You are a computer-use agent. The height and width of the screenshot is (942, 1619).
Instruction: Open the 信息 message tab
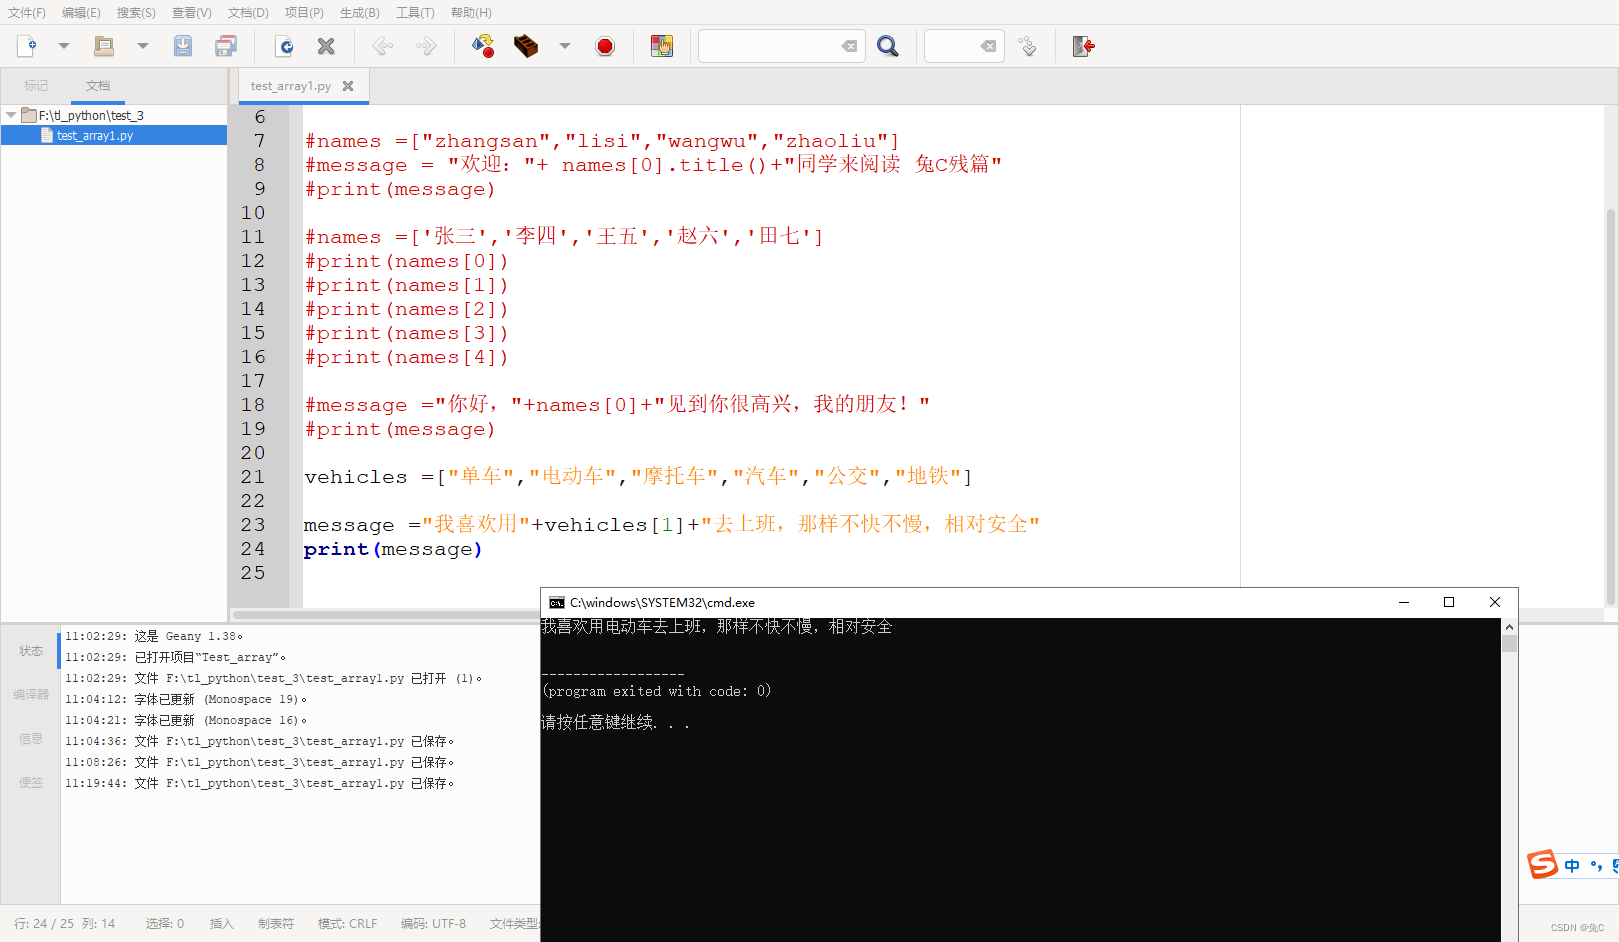[x=31, y=739]
